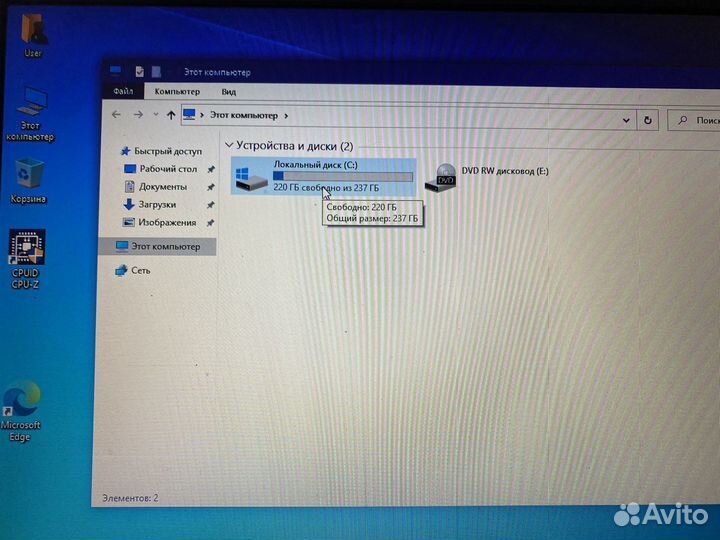Select Документы in sidebar
The image size is (720, 540).
(156, 186)
